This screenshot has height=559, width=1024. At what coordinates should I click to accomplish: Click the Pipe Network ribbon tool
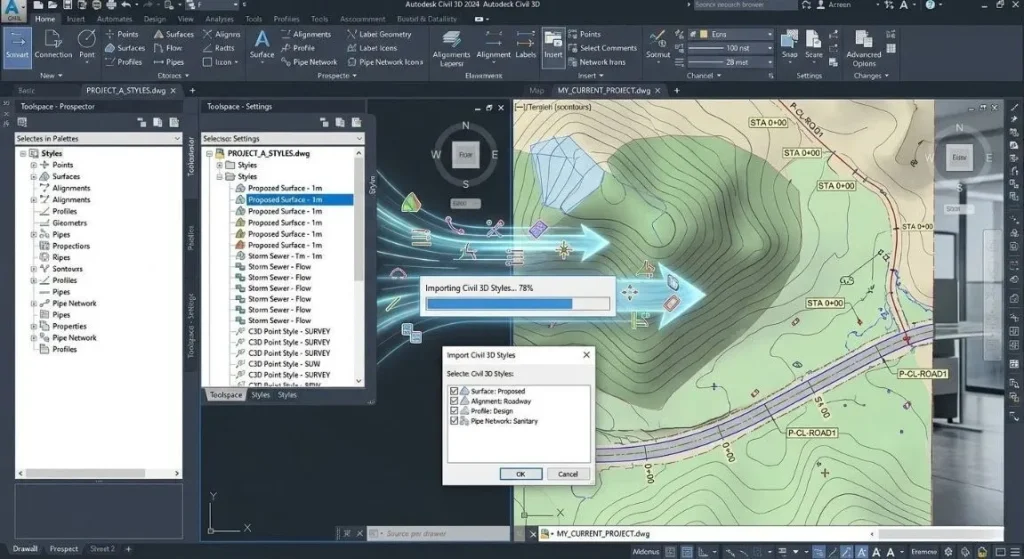click(309, 62)
